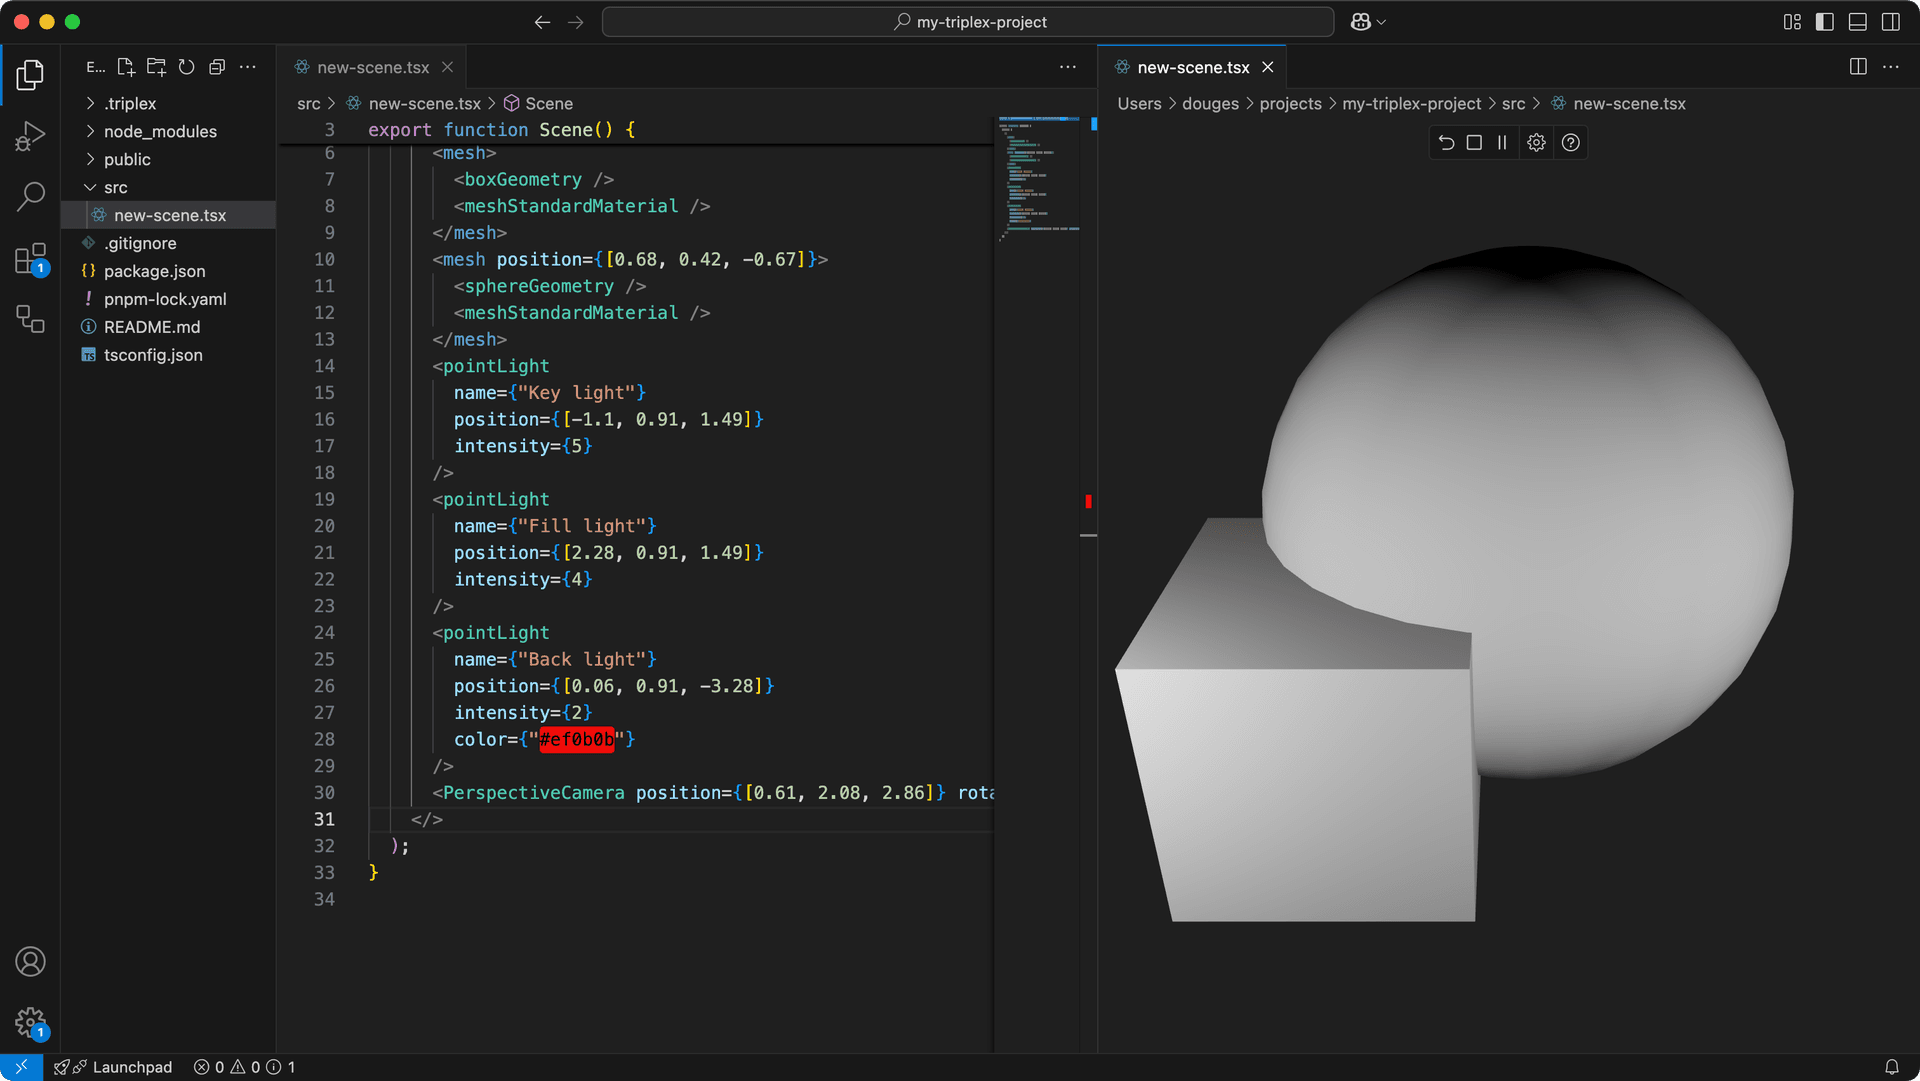Image resolution: width=1920 pixels, height=1081 pixels.
Task: Collapse all folders in explorer
Action: pyautogui.click(x=217, y=67)
